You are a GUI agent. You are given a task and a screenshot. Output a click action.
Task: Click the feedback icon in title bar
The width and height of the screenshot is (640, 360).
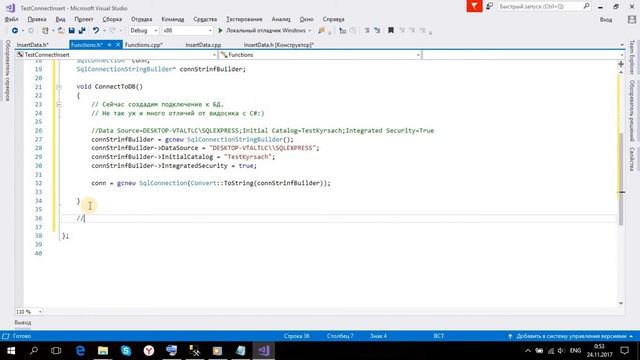pos(489,6)
